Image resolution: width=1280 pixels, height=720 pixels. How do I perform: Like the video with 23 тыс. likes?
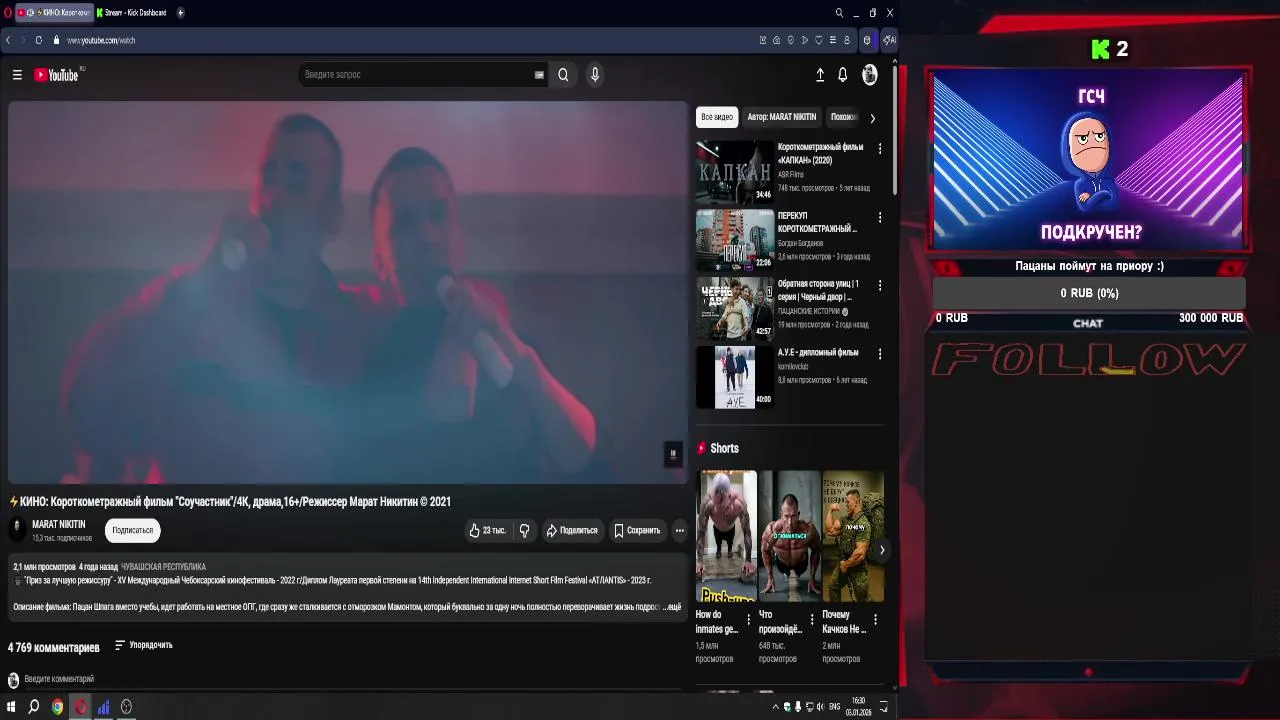pos(487,531)
